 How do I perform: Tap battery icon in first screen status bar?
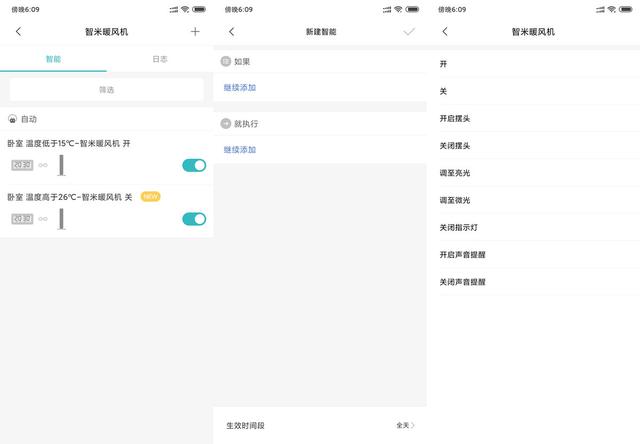pyautogui.click(x=199, y=9)
